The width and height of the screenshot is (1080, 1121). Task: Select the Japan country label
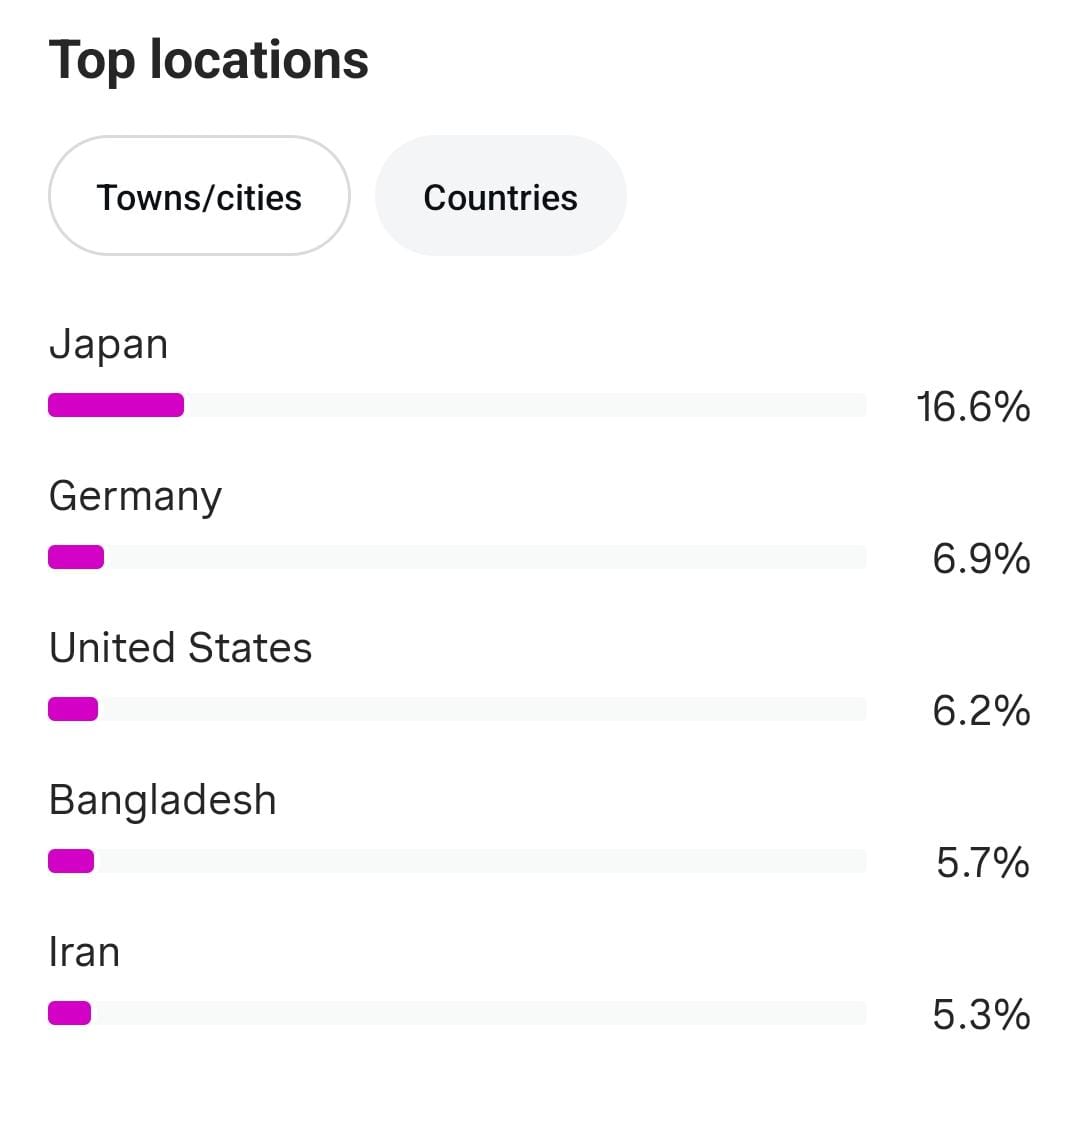pos(108,345)
